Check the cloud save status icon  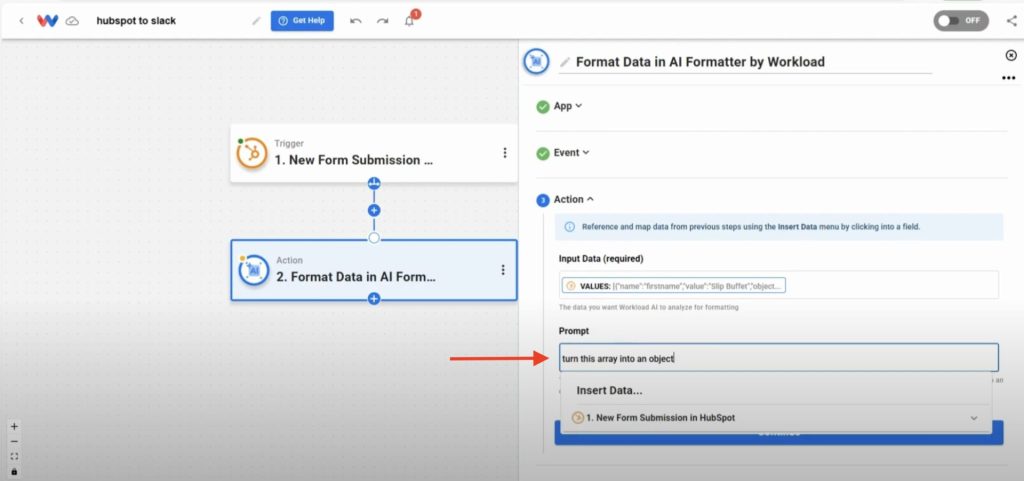point(72,21)
